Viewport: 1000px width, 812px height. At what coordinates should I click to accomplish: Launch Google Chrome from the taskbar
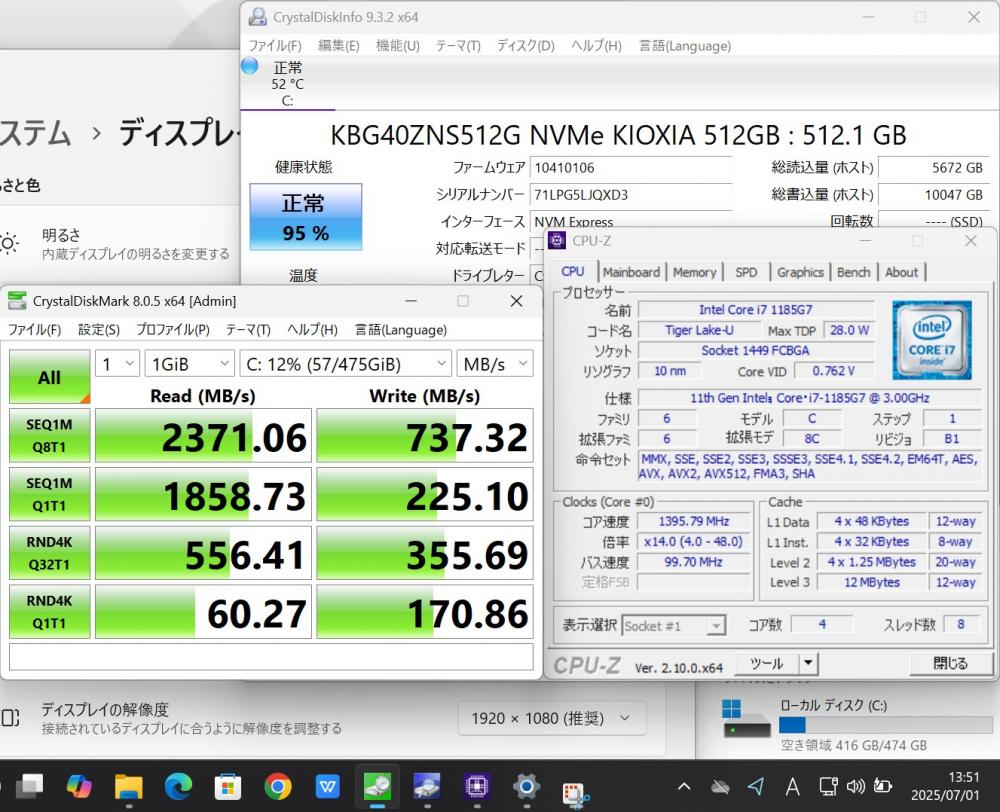click(x=277, y=786)
